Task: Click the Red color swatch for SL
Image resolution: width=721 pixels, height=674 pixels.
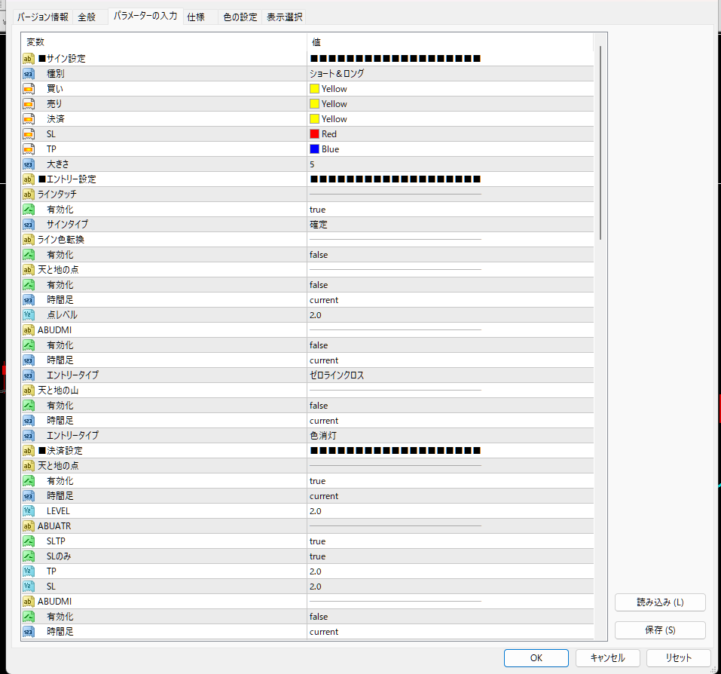Action: [x=315, y=134]
